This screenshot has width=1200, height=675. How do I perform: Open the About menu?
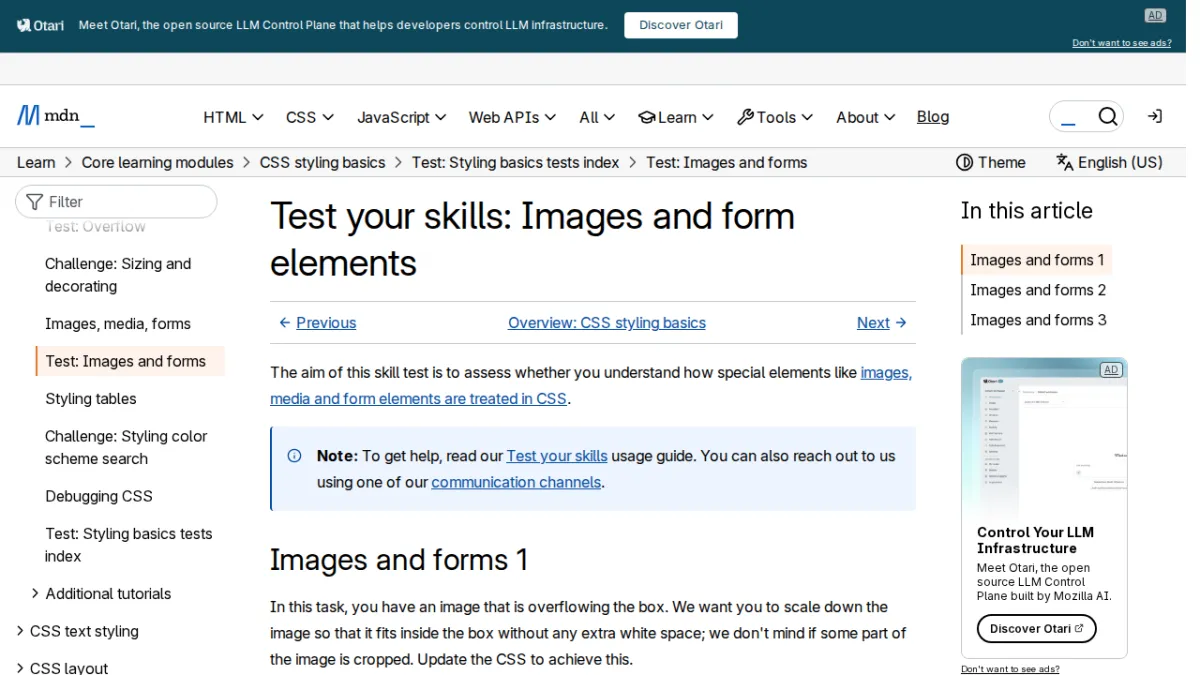(x=866, y=117)
